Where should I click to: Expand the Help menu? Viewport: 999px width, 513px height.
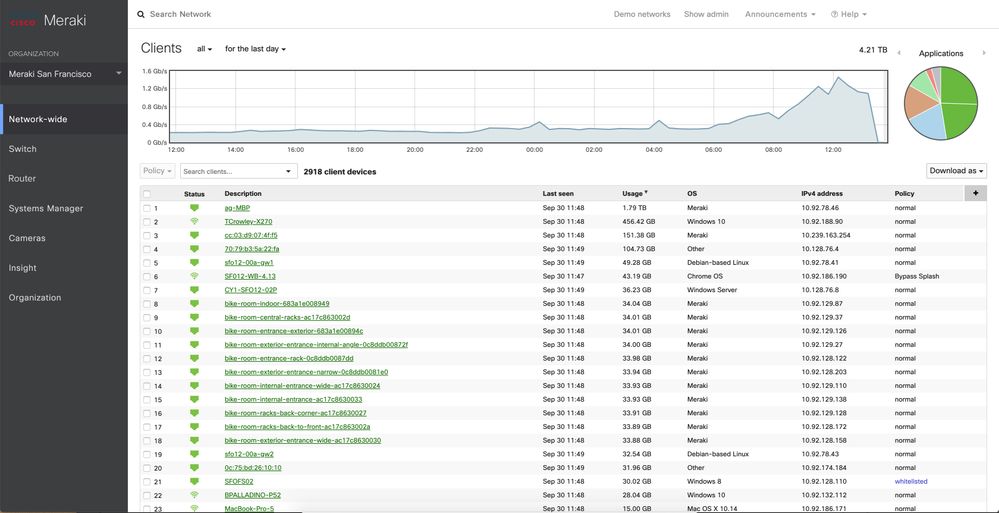tap(849, 14)
